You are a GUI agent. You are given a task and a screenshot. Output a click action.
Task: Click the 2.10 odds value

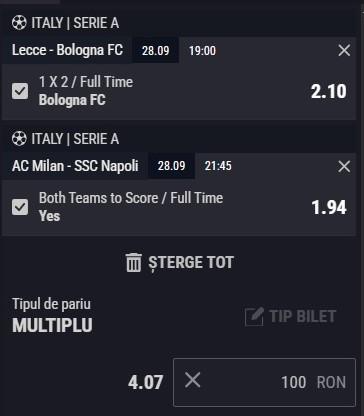tap(328, 91)
